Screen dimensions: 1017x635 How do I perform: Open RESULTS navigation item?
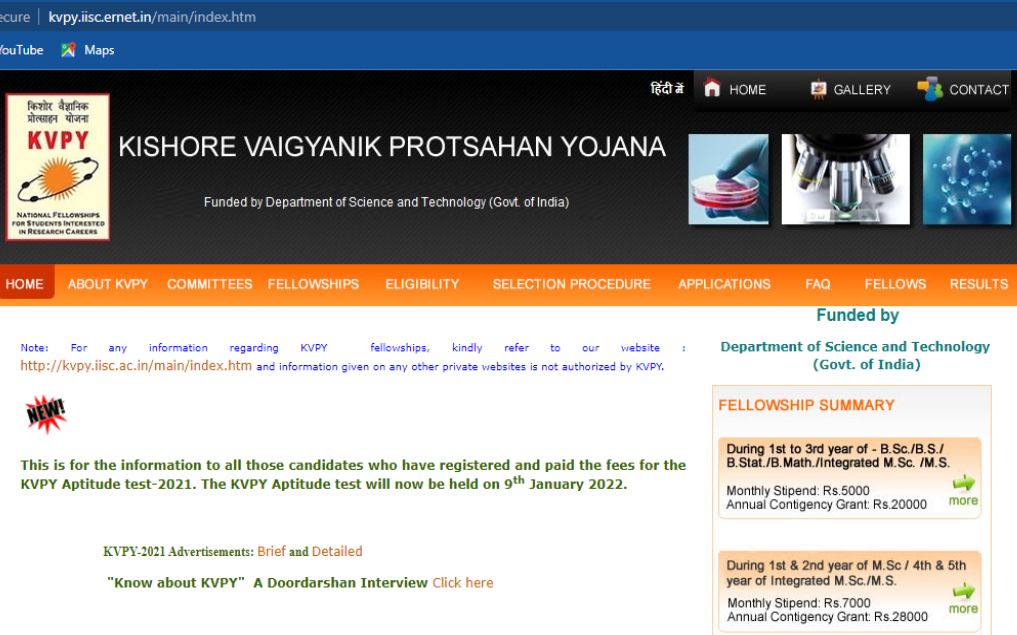pyautogui.click(x=979, y=284)
